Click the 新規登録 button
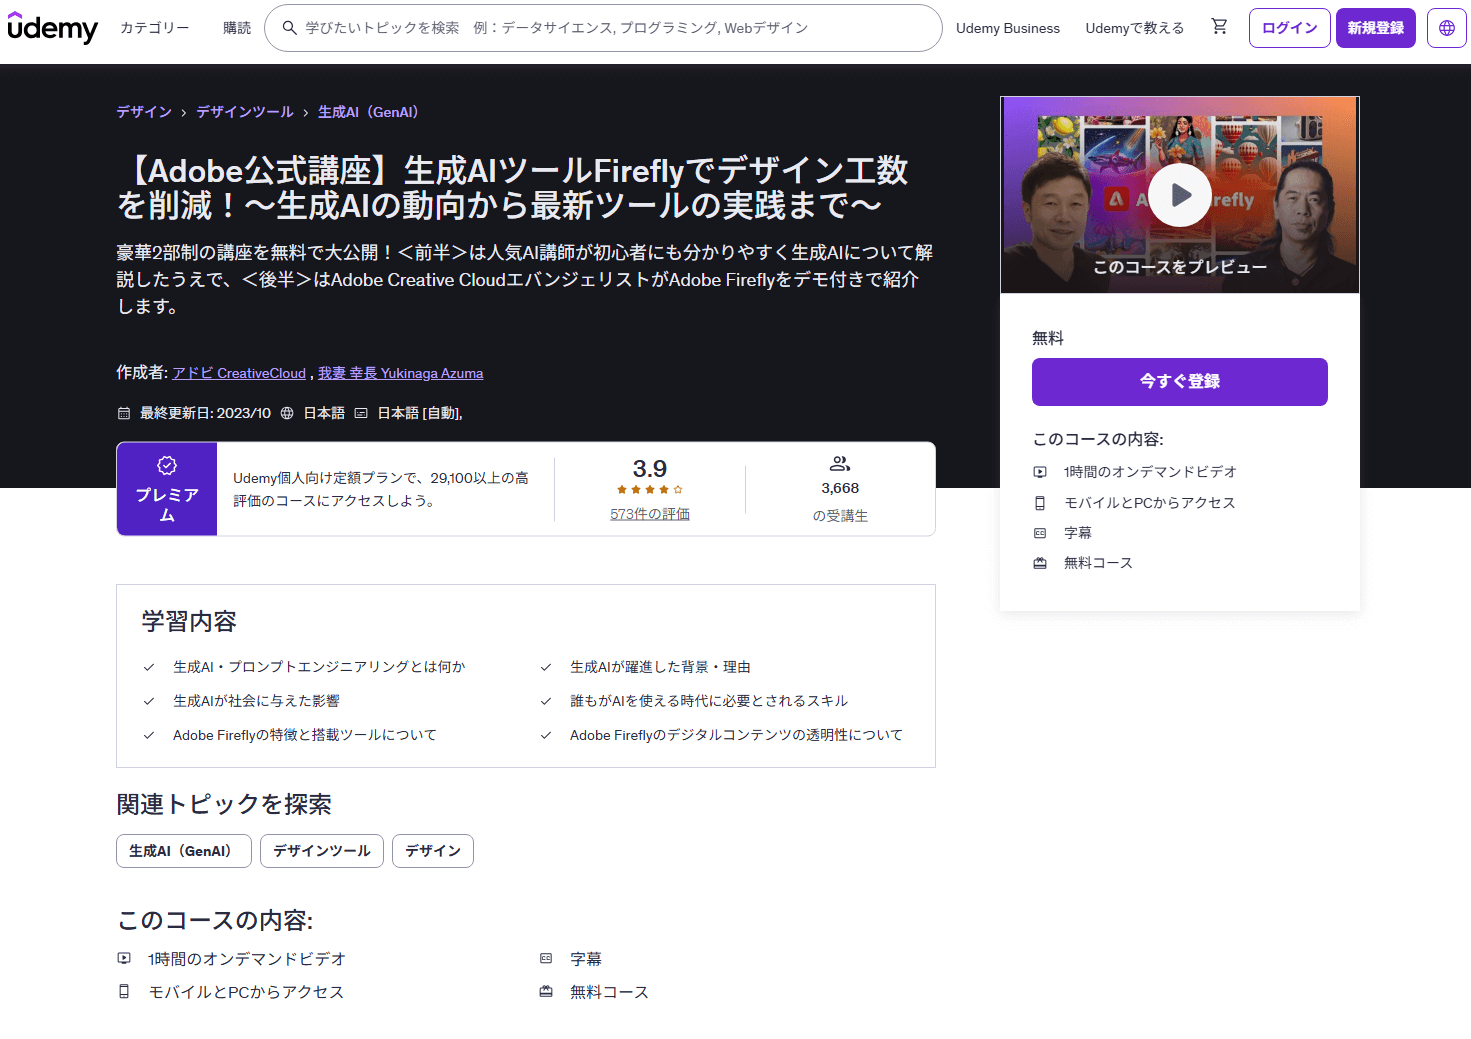This screenshot has height=1039, width=1471. point(1375,28)
